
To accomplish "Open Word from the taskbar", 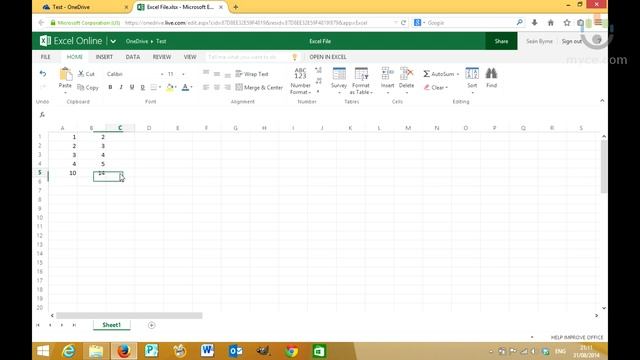I will coord(207,351).
